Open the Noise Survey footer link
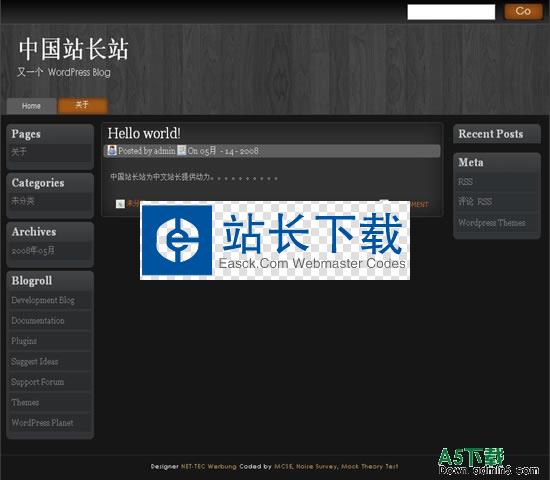This screenshot has width=550, height=480. pyautogui.click(x=317, y=466)
